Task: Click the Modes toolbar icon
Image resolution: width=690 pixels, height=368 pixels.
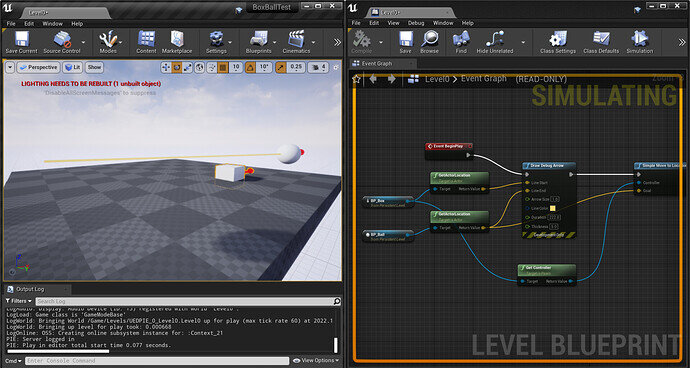Action: coord(108,42)
